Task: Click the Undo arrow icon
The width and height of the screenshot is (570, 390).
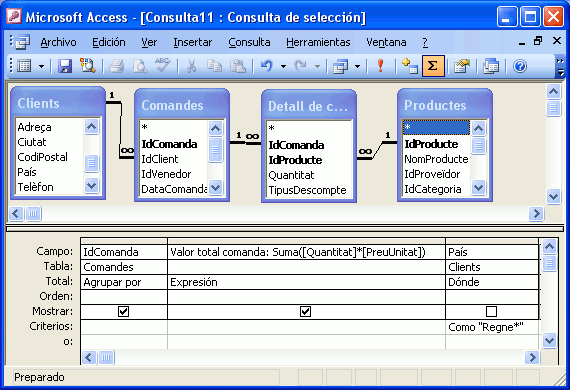Action: tap(266, 66)
